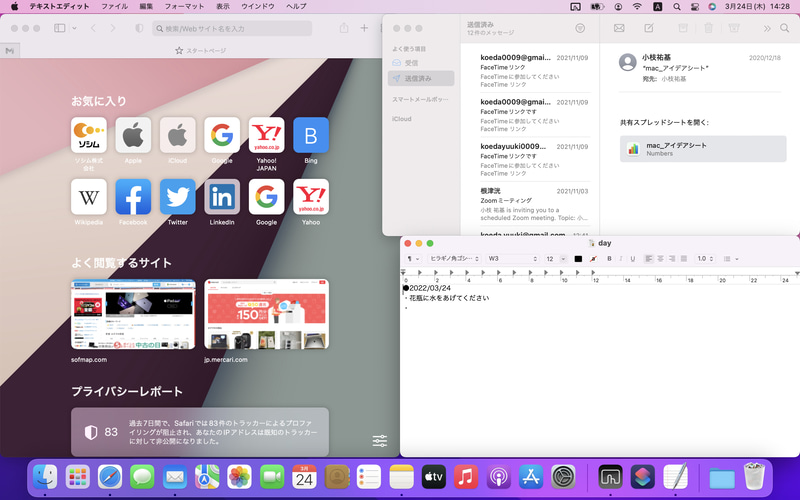Open text color black swatch
Viewport: 800px width, 500px height.
(578, 259)
